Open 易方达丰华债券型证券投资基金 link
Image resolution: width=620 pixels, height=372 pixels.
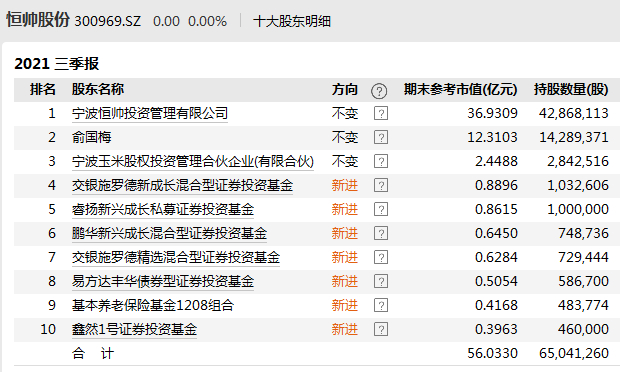point(163,281)
